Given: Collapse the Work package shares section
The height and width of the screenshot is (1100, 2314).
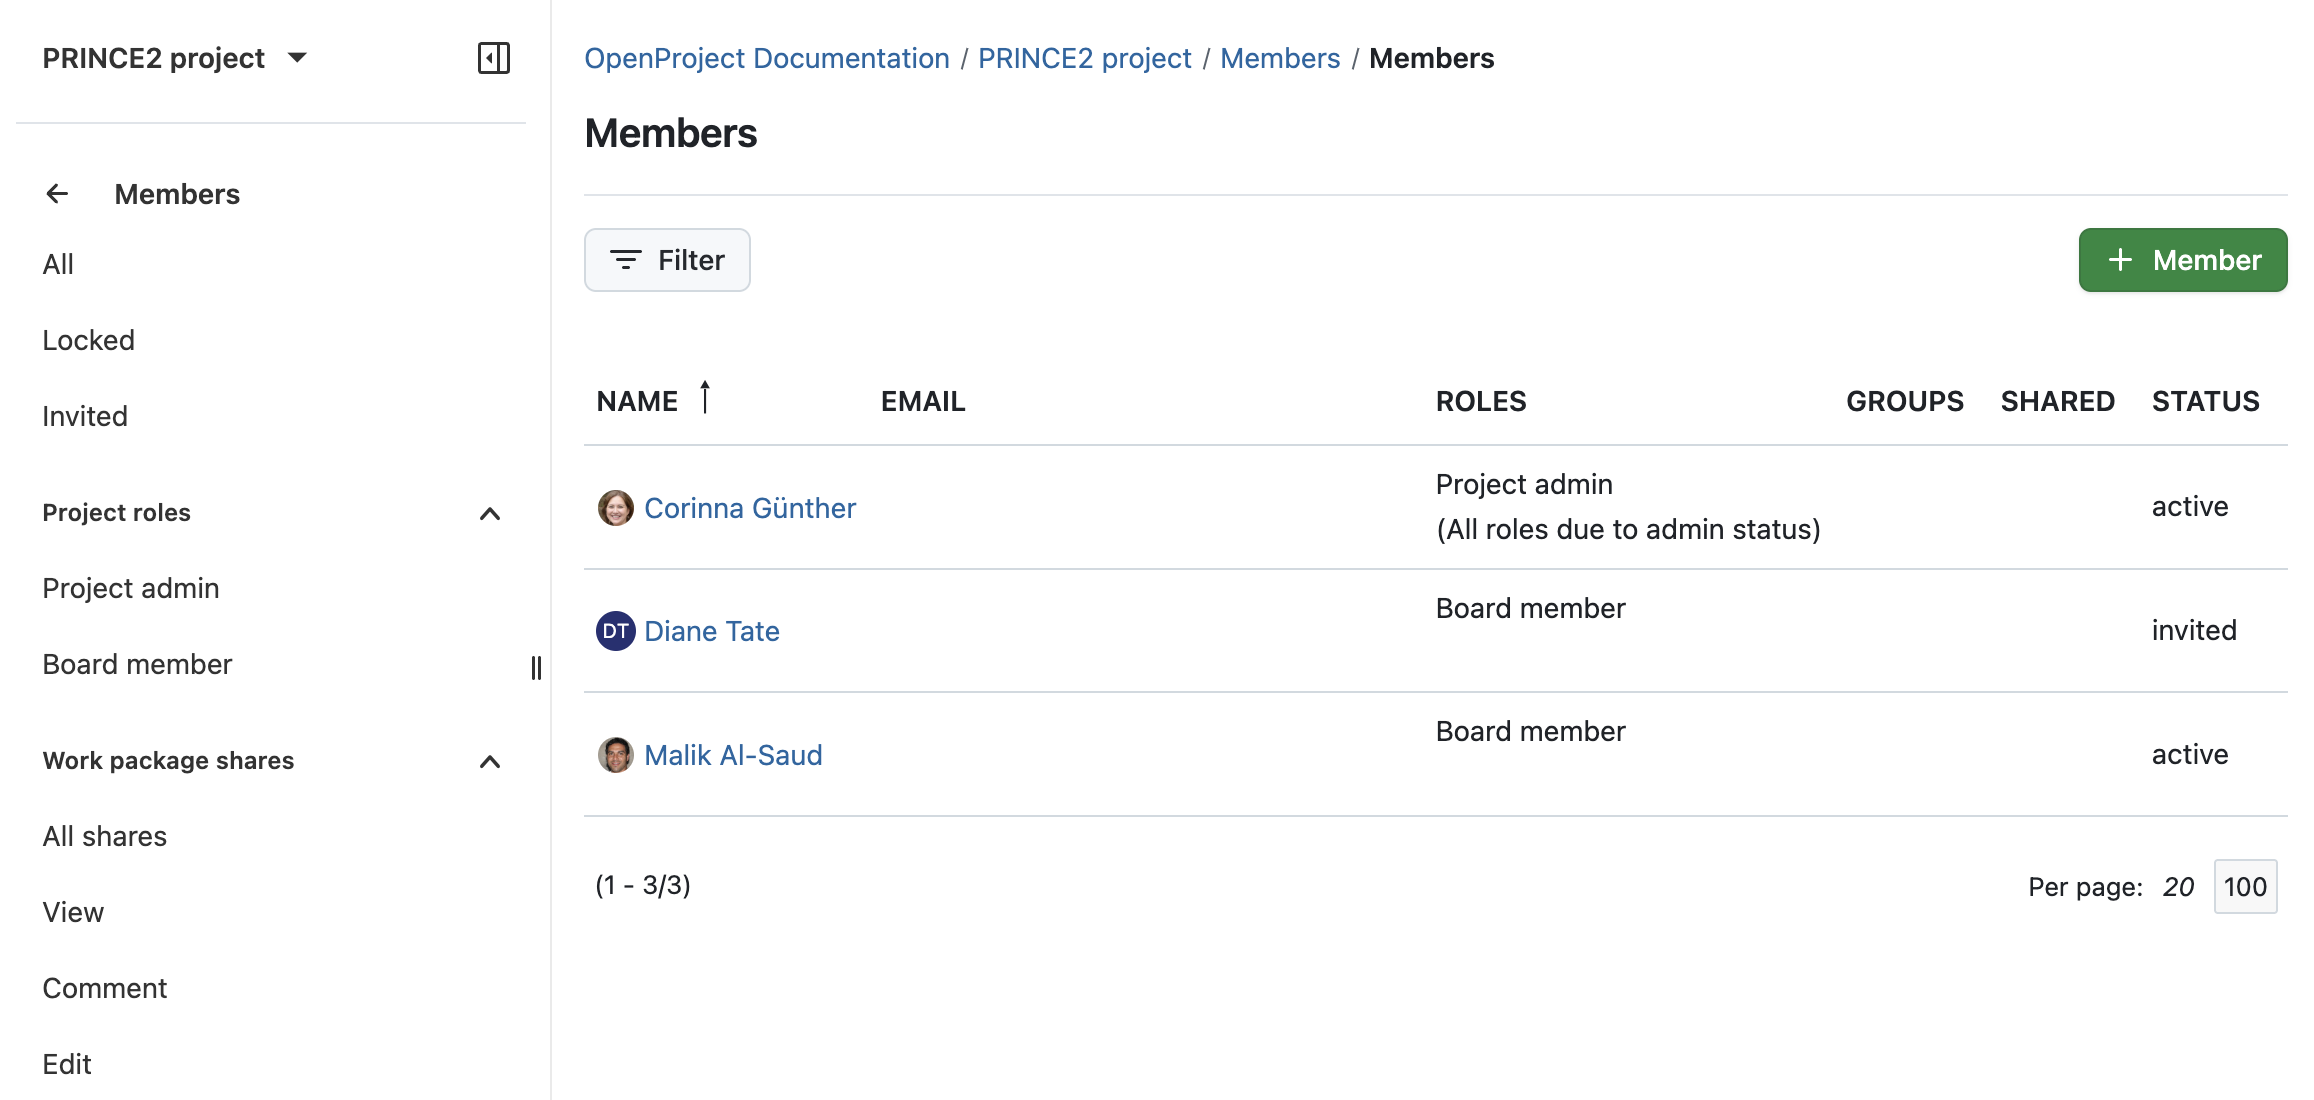Looking at the screenshot, I should [x=490, y=761].
